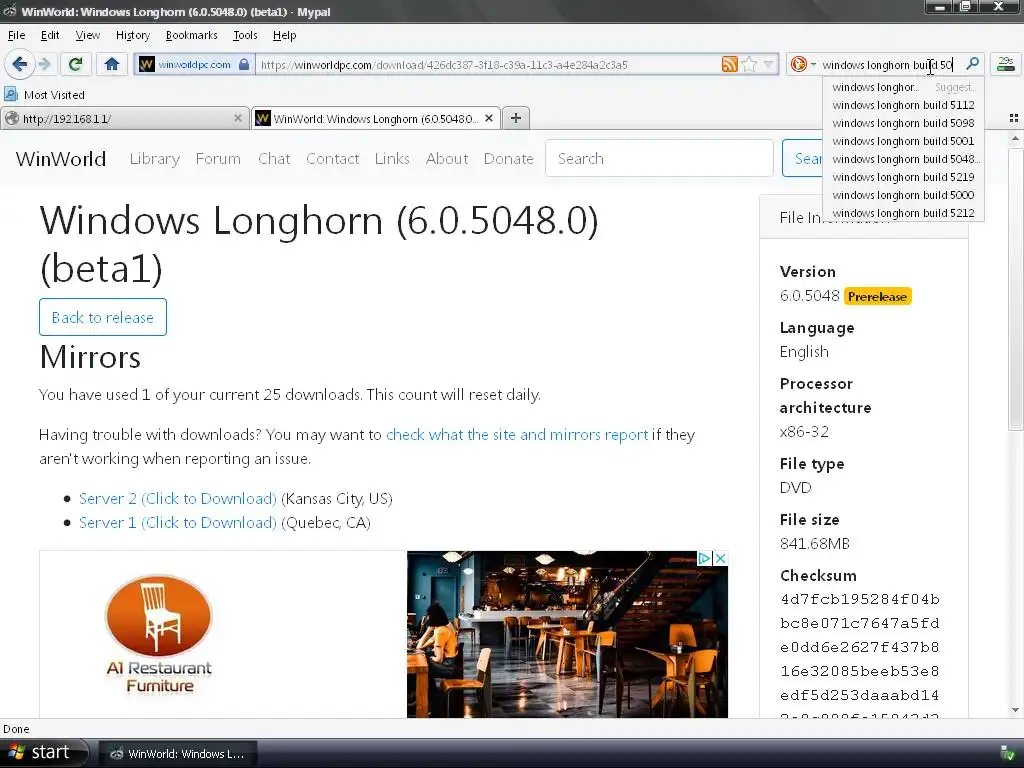
Task: Pick suggestion windows longhorn build 5000
Action: click(x=903, y=195)
